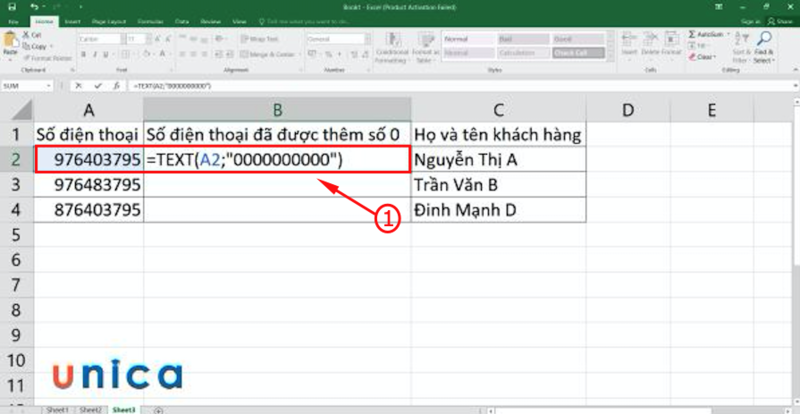Open the Formulas ribbon tab
The image size is (800, 414).
(x=149, y=20)
